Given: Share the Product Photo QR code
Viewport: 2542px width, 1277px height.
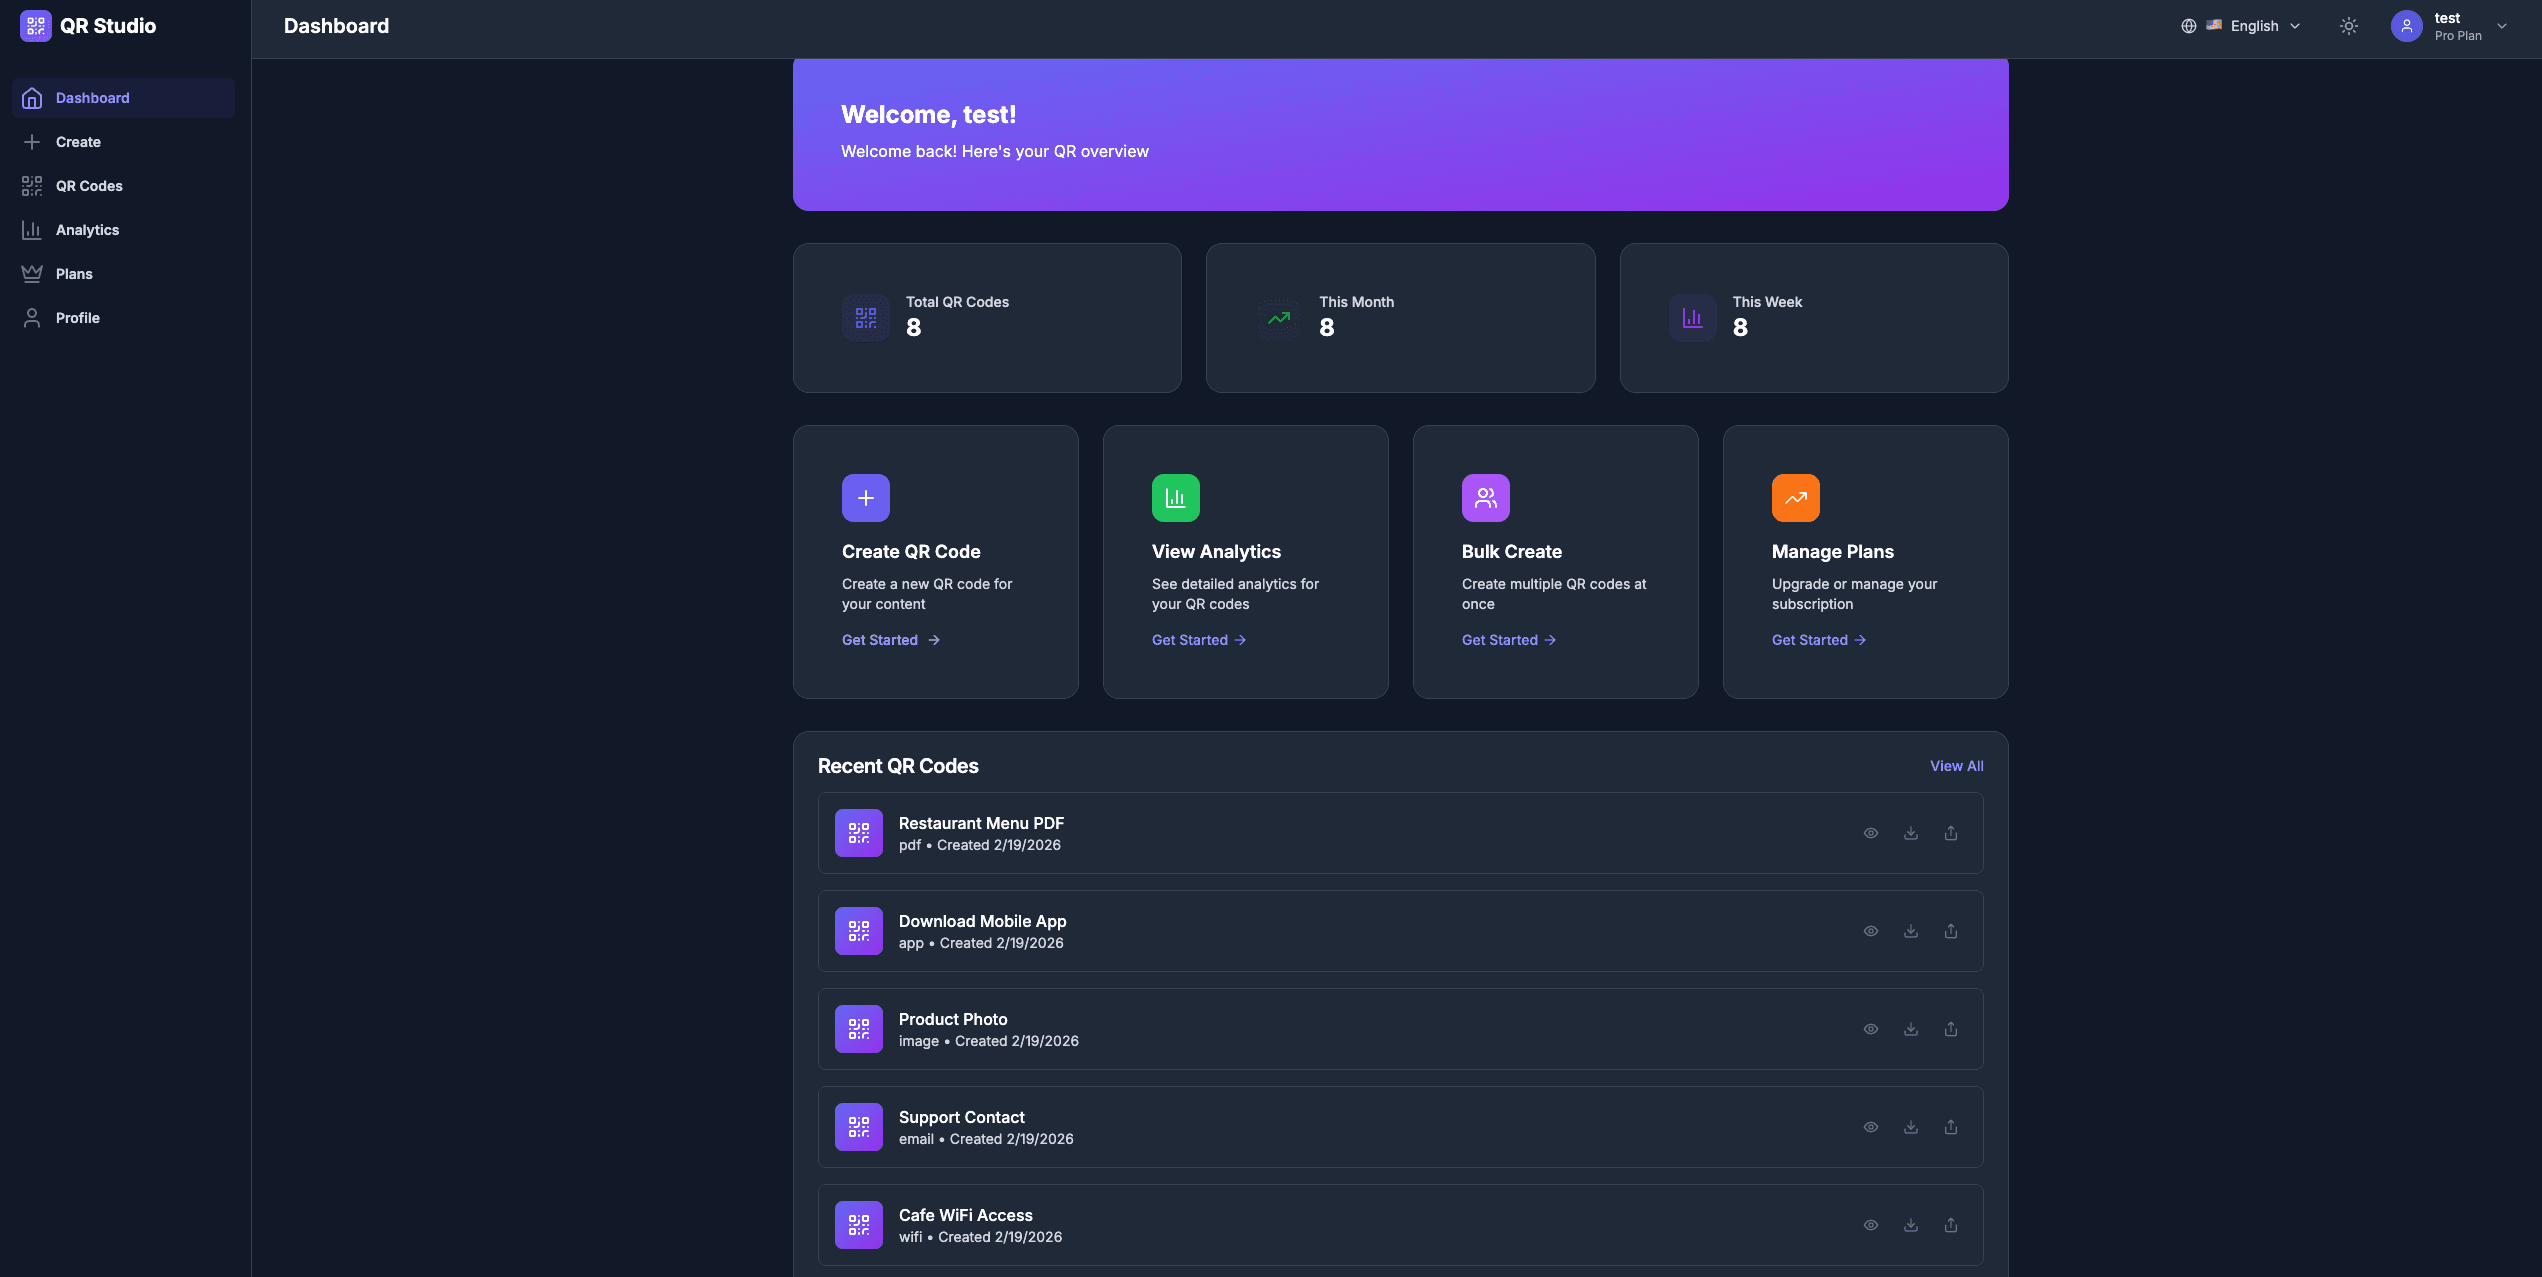Looking at the screenshot, I should click(x=1950, y=1029).
